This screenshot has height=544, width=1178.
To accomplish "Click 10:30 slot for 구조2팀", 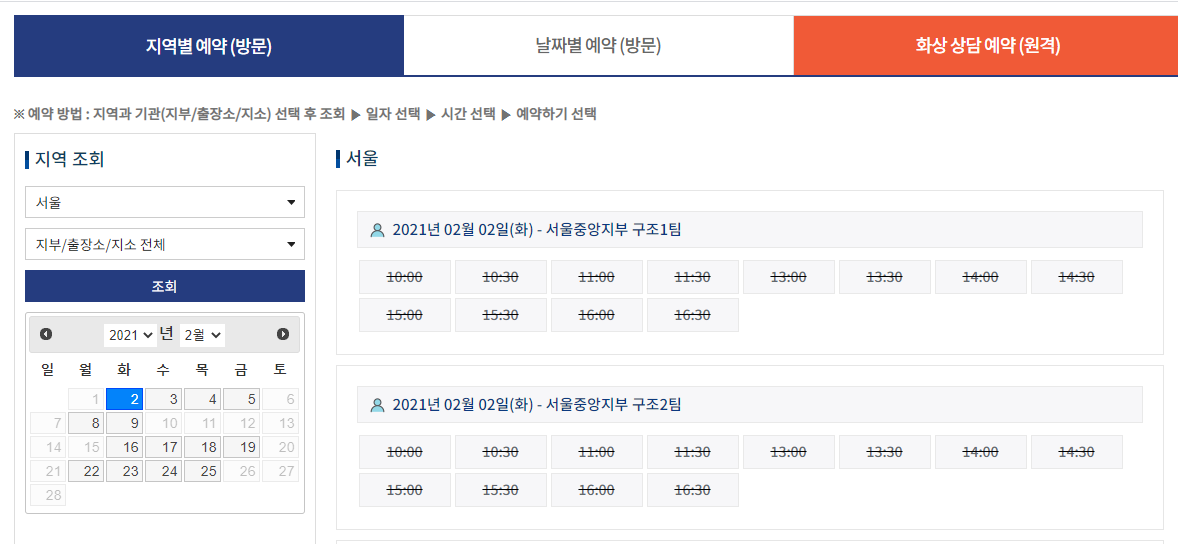I will click(501, 452).
